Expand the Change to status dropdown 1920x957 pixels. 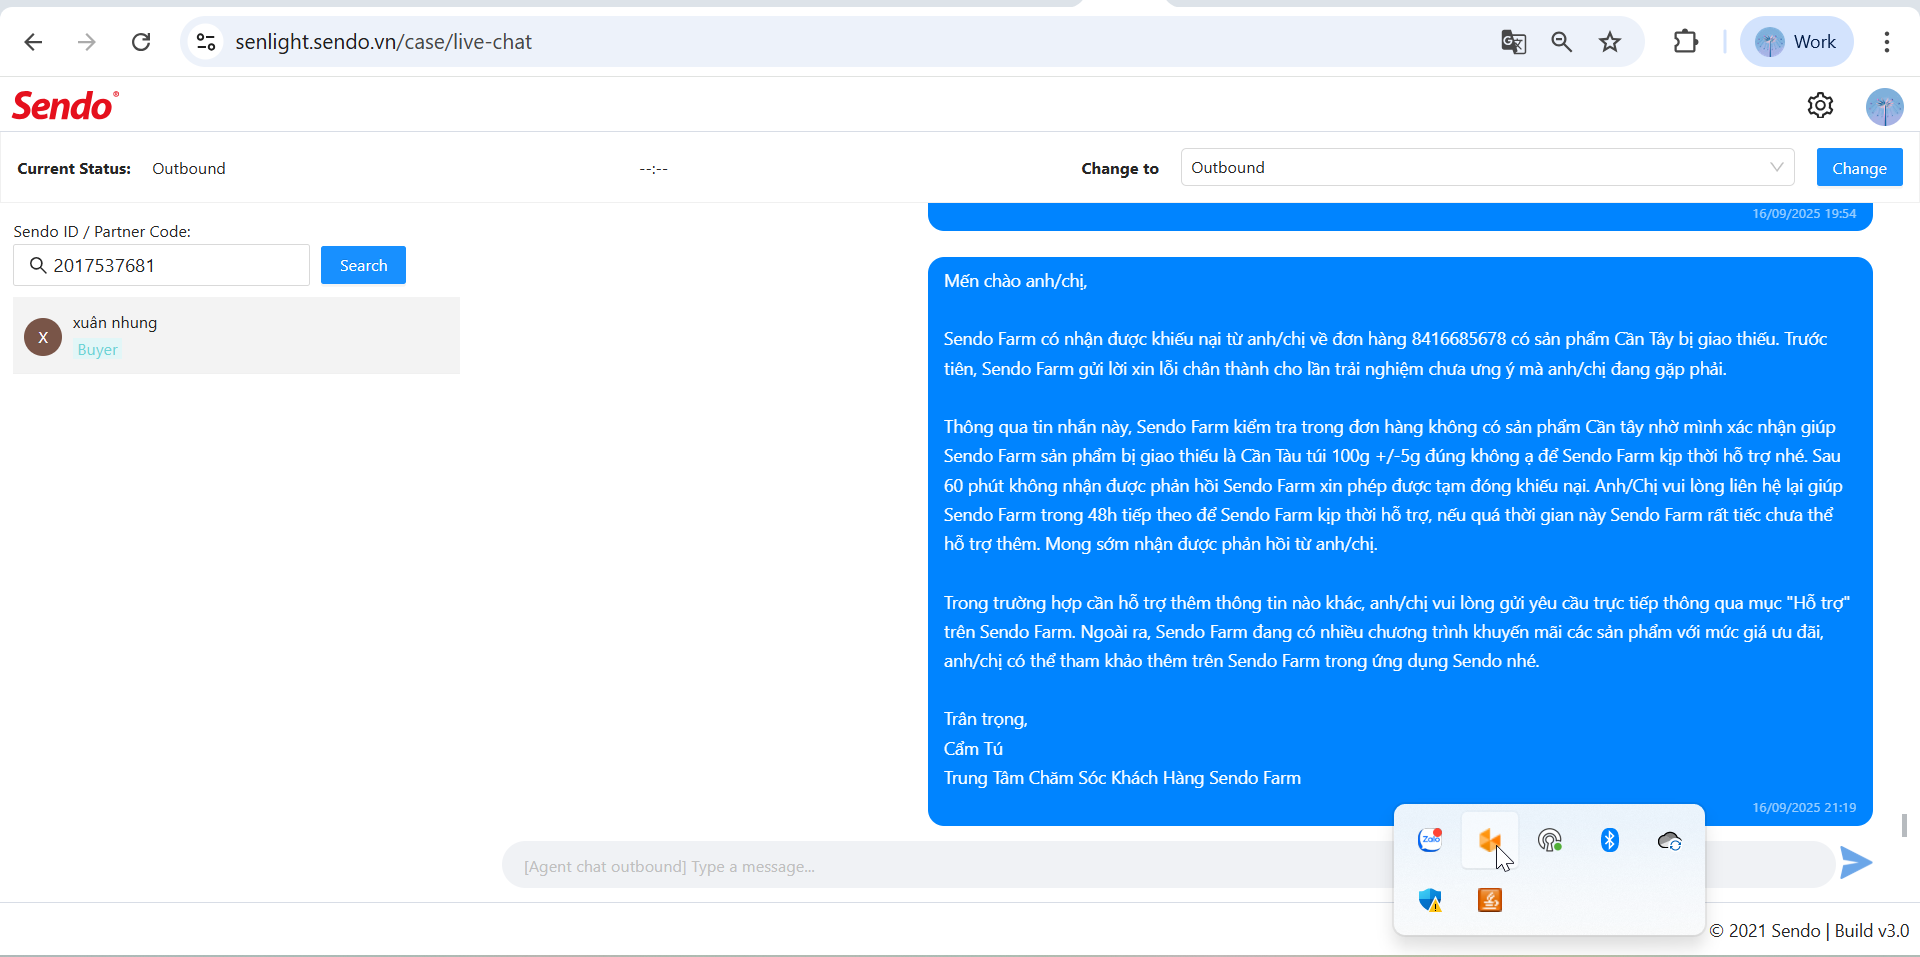1487,167
